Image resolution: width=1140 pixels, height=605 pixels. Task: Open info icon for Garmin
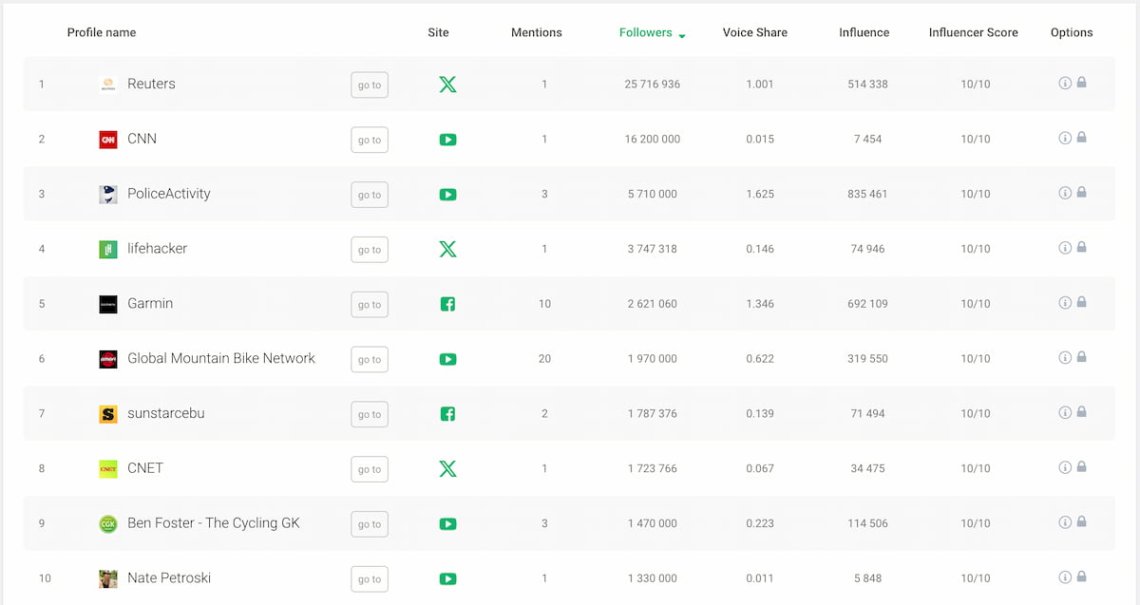tap(1064, 302)
